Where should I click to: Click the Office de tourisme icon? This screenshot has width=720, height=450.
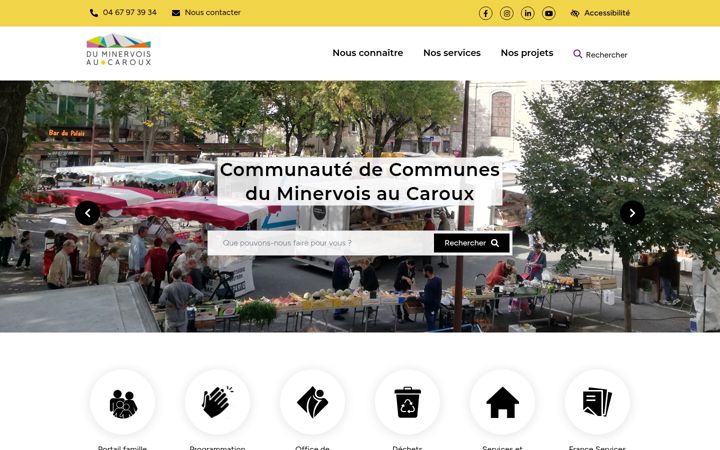coord(313,402)
